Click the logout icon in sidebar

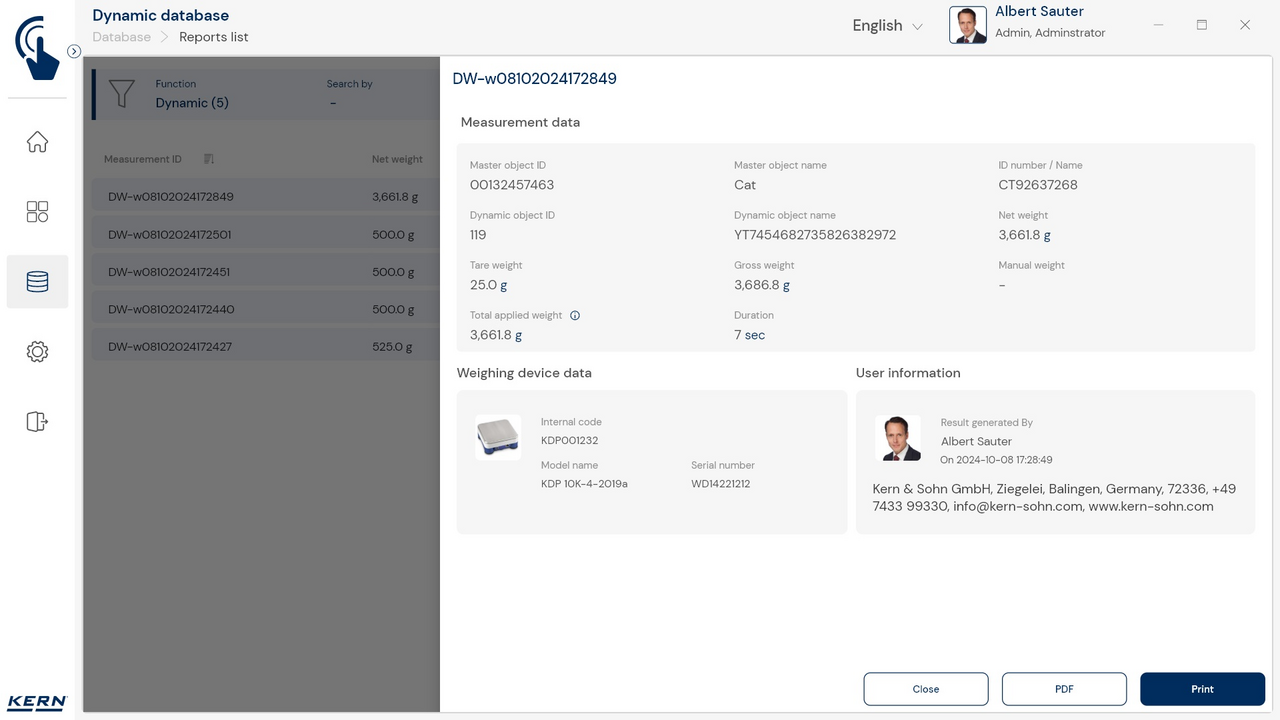pos(37,422)
